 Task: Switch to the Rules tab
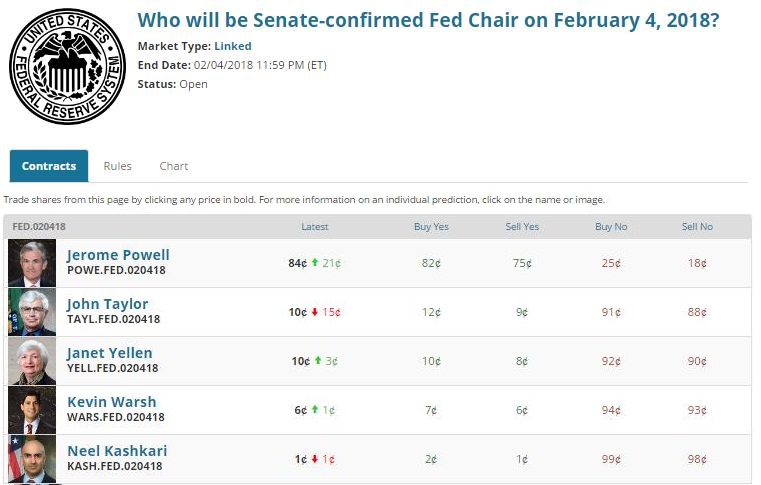click(118, 166)
